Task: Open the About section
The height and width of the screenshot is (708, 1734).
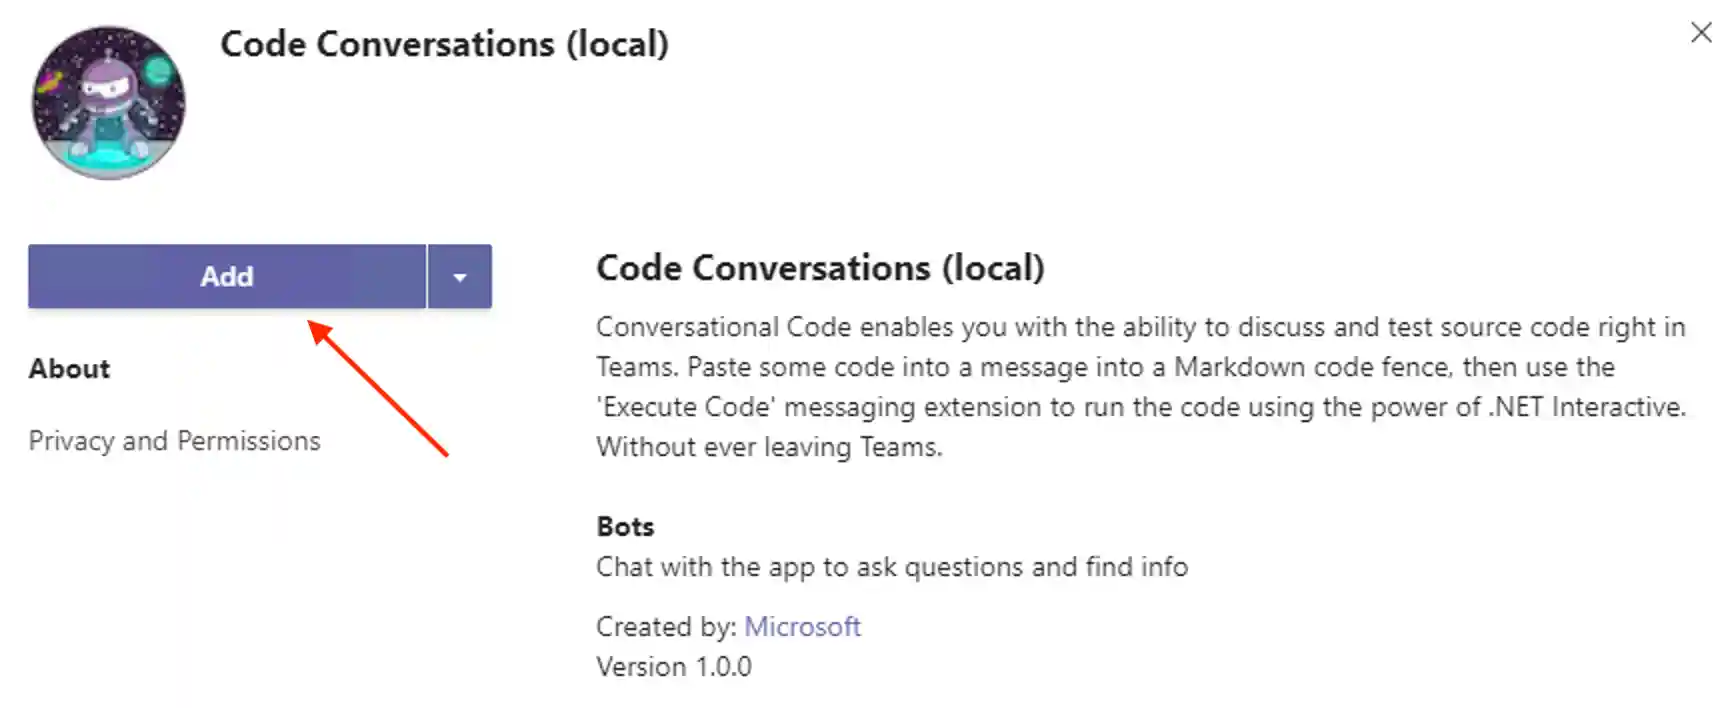Action: tap(69, 369)
